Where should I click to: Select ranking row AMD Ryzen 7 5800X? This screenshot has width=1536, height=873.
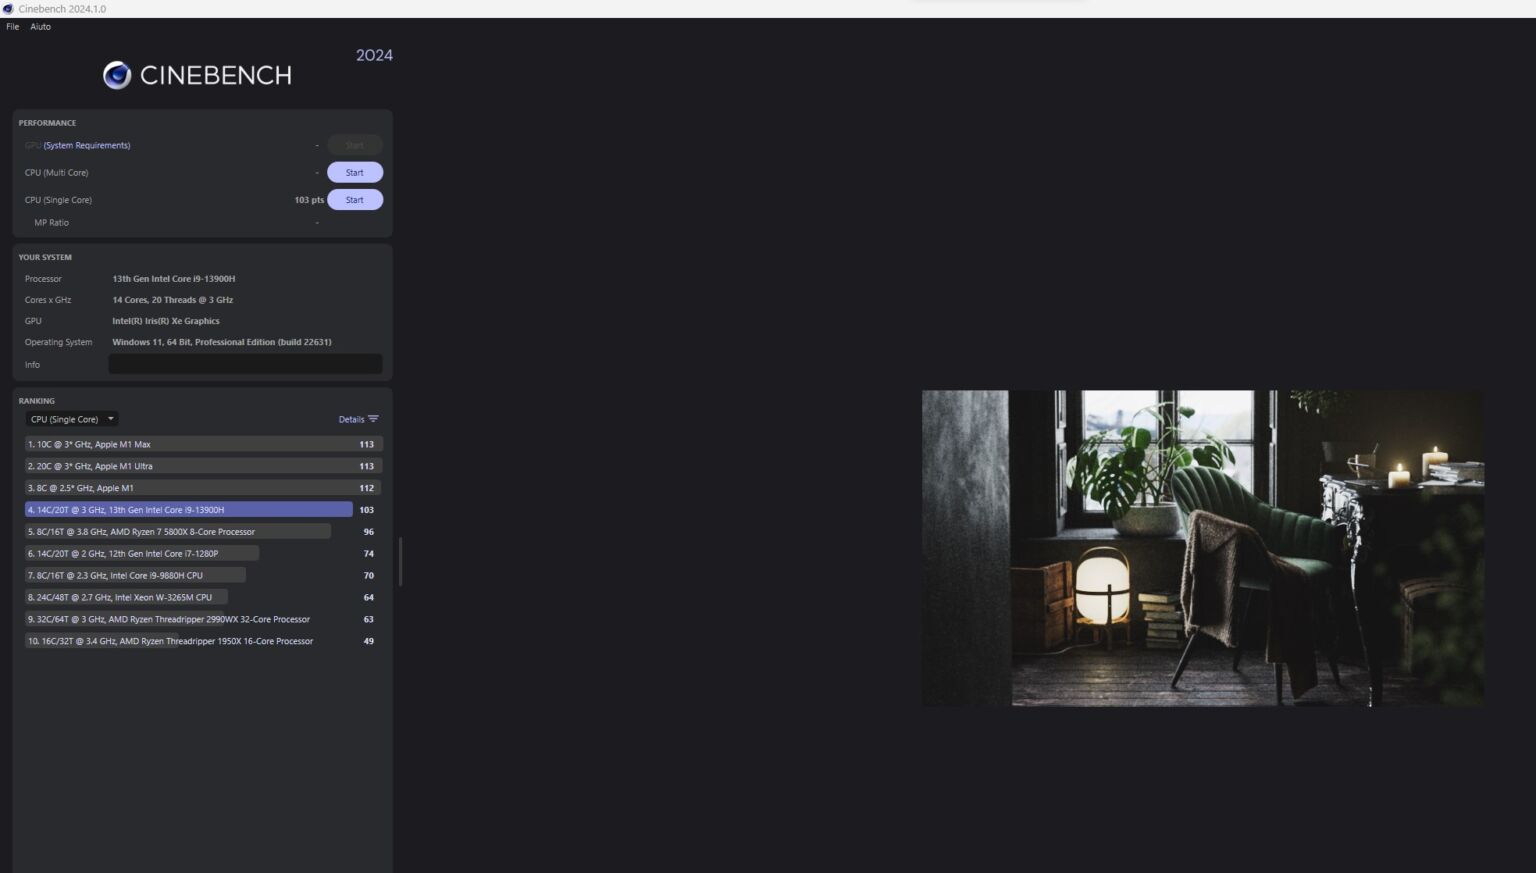pyautogui.click(x=204, y=532)
